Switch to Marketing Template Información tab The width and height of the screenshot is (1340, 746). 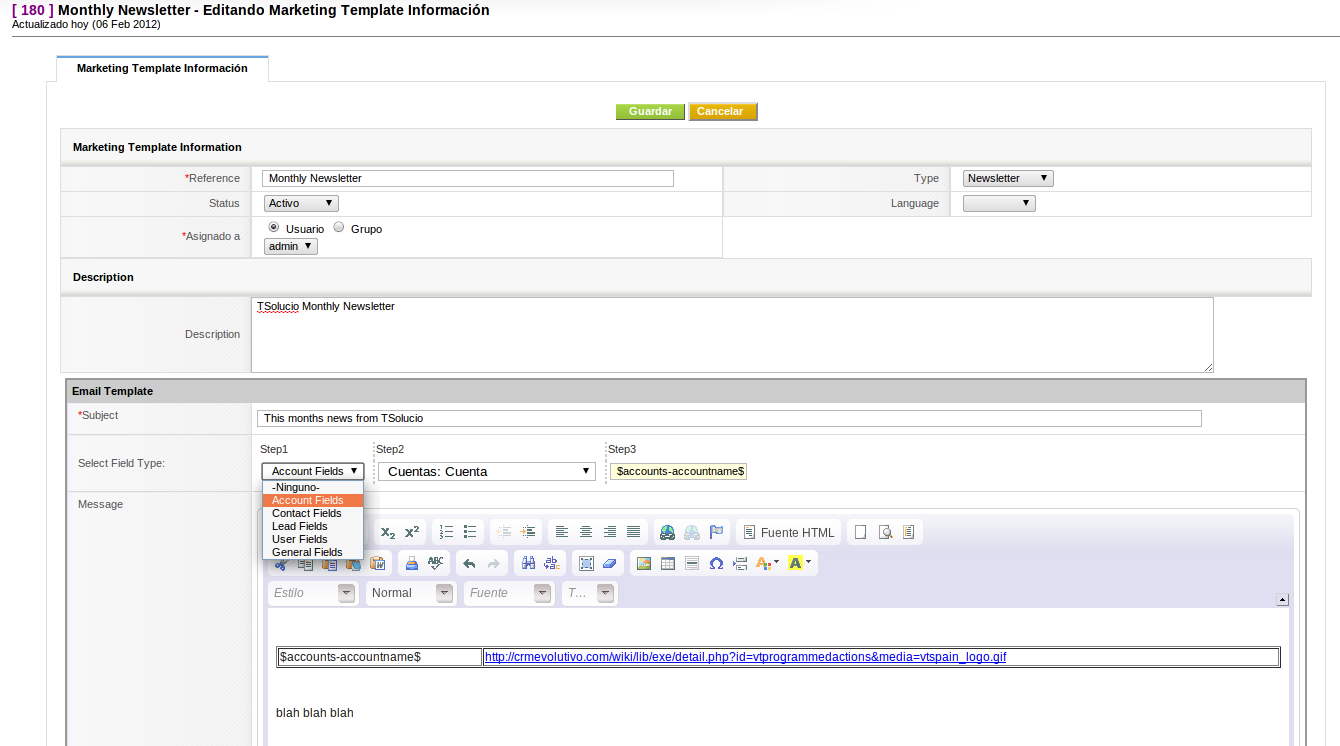point(162,68)
